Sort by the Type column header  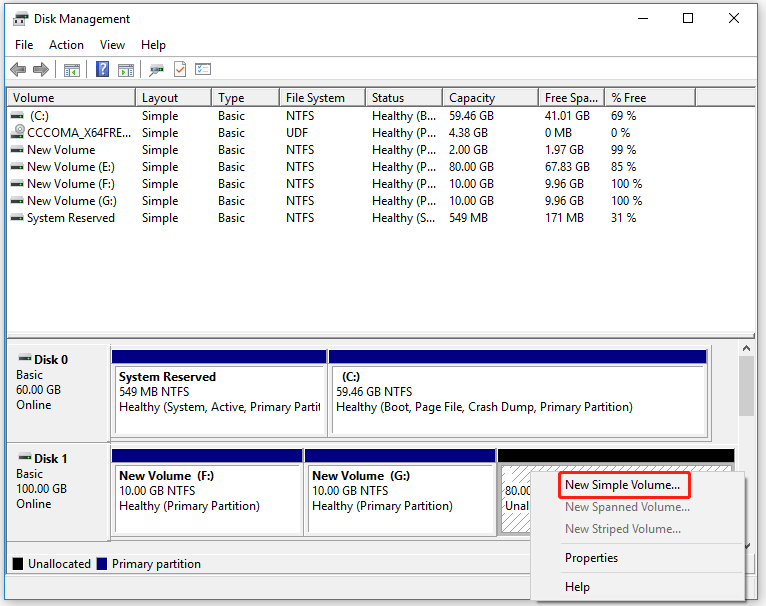tap(246, 98)
